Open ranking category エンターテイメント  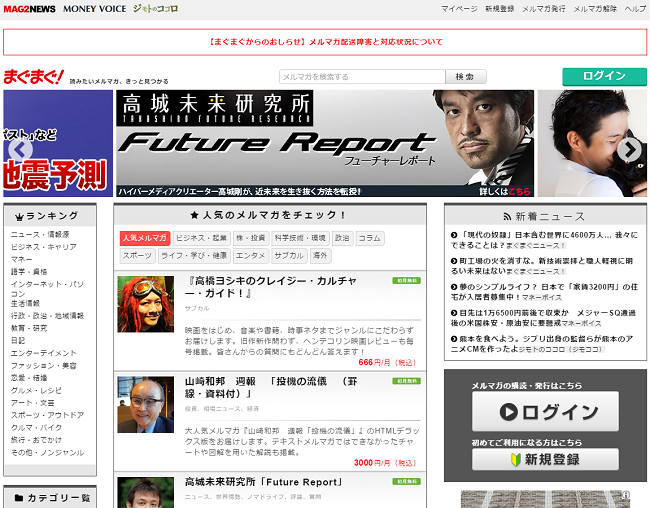[x=44, y=353]
